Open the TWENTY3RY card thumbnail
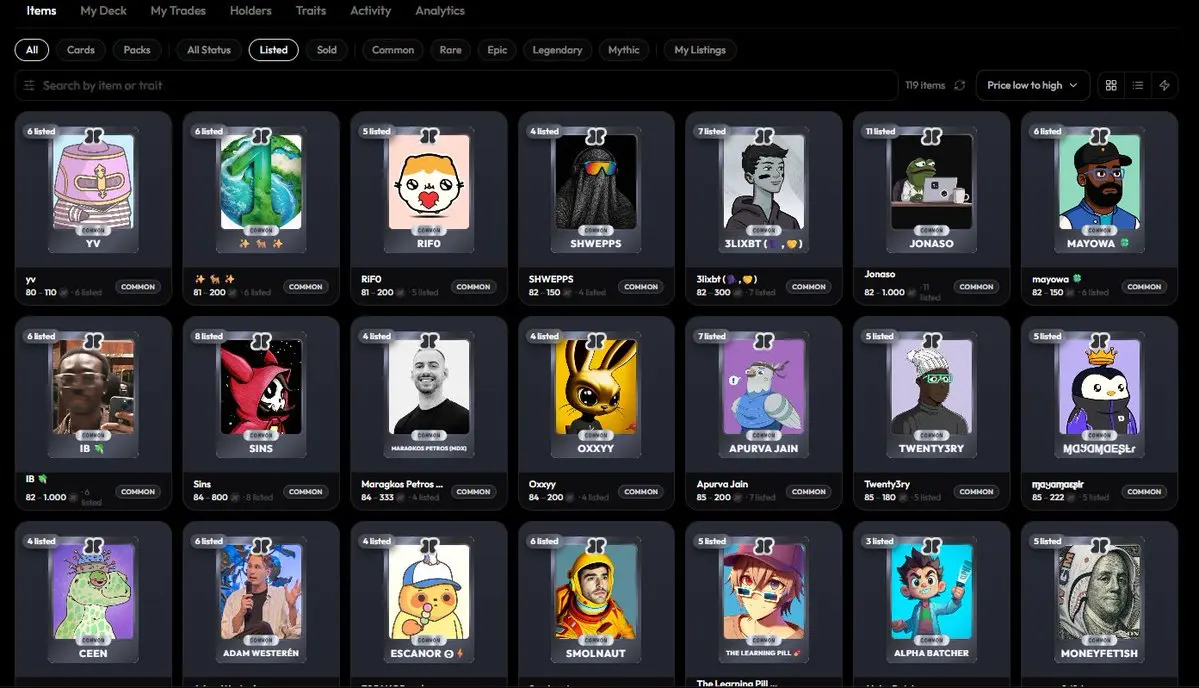Viewport: 1199px width, 688px height. click(x=931, y=395)
